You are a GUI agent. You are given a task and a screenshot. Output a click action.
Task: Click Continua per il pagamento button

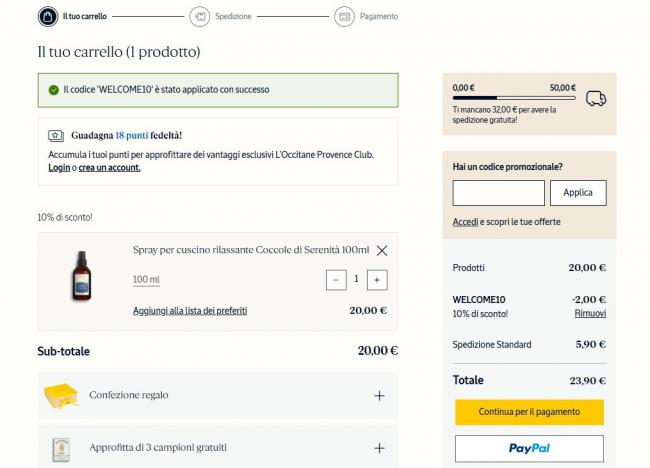tap(529, 412)
